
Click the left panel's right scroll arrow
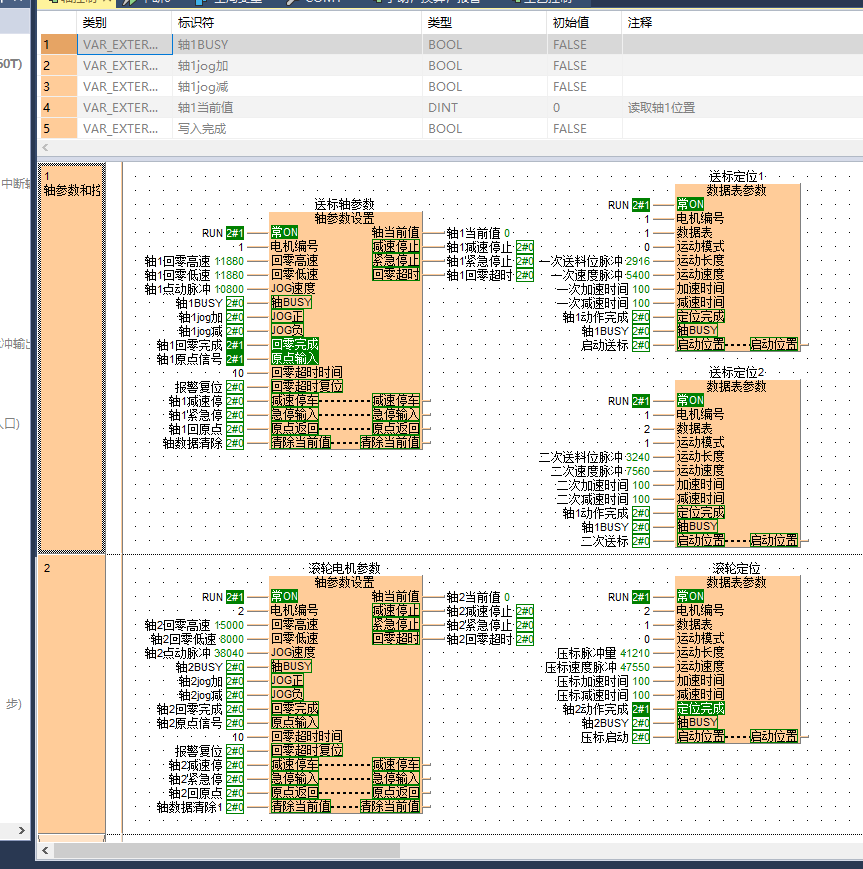tap(22, 831)
